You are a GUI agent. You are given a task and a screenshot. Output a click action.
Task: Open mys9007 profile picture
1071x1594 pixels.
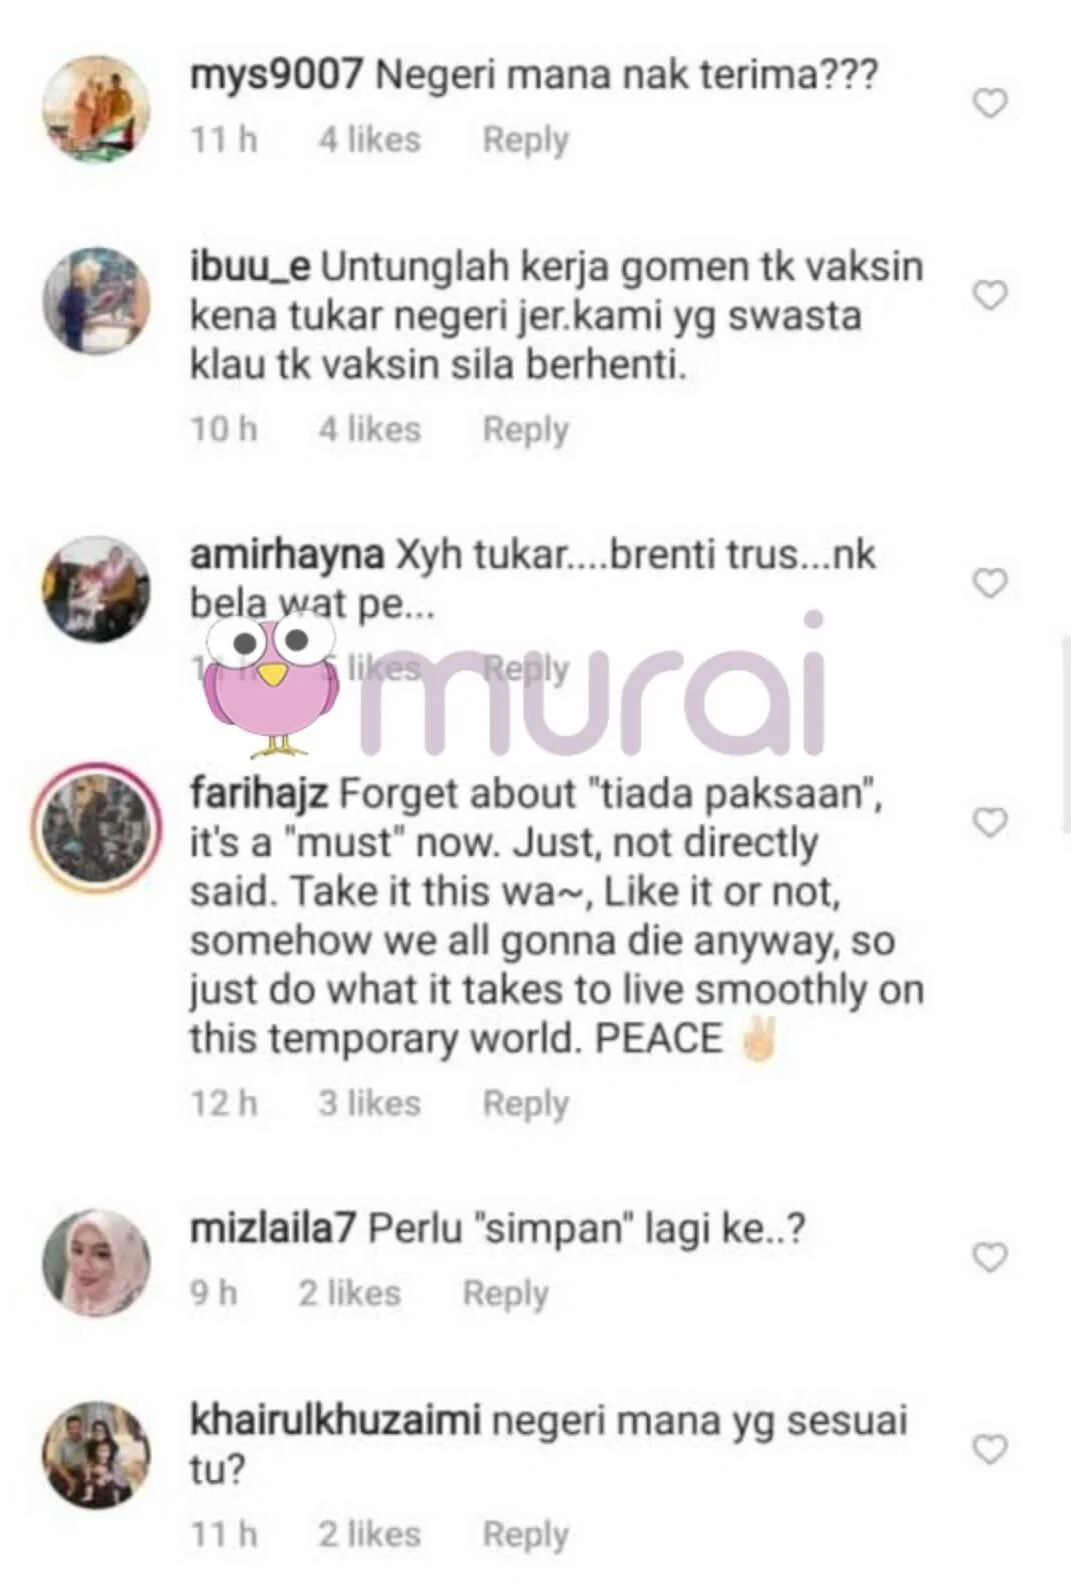[96, 109]
